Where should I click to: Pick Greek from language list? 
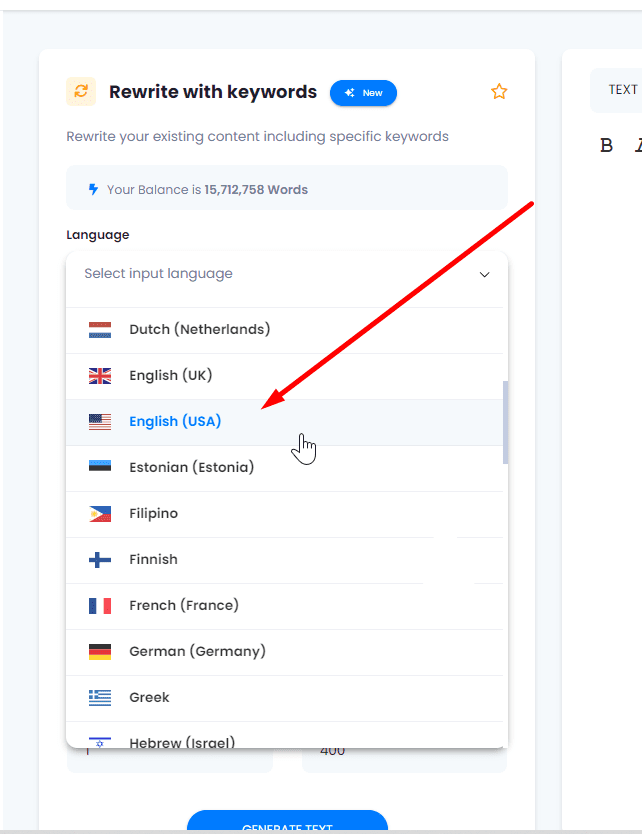149,697
